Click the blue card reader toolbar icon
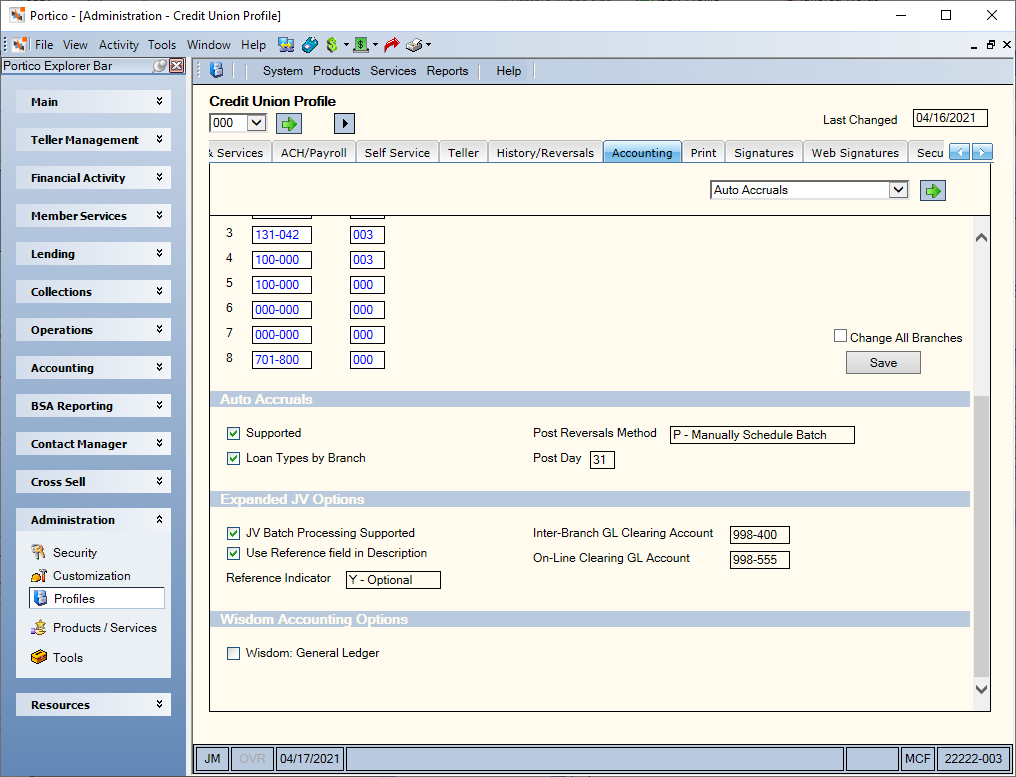 pyautogui.click(x=310, y=45)
